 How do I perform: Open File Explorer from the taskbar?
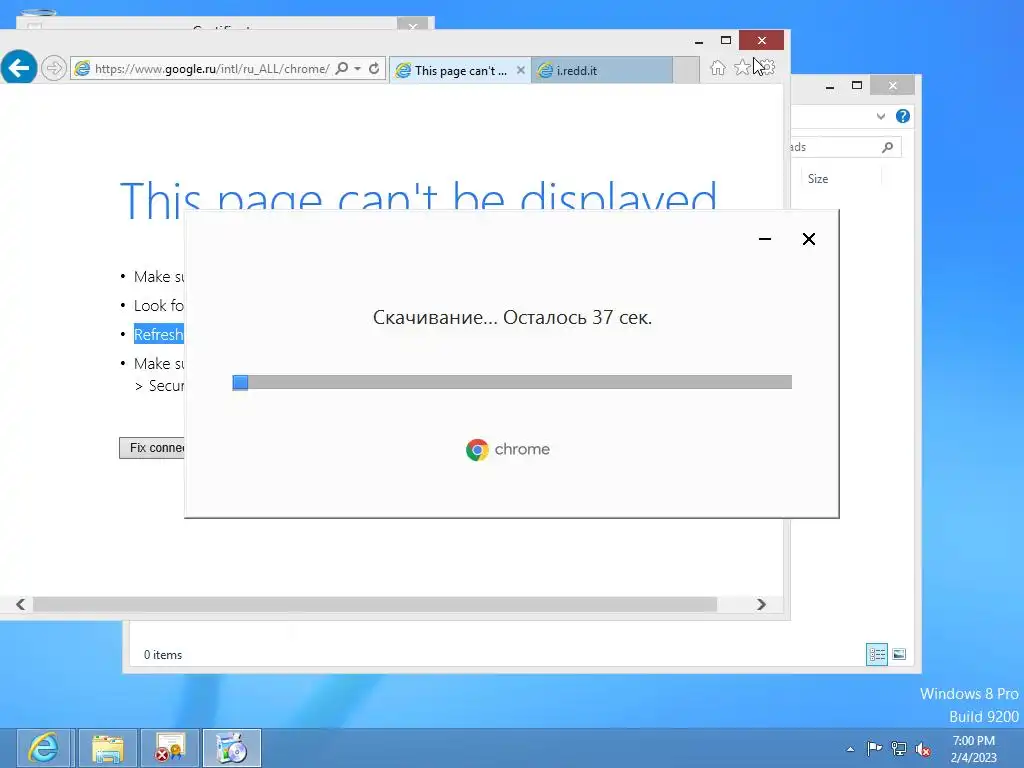click(108, 748)
